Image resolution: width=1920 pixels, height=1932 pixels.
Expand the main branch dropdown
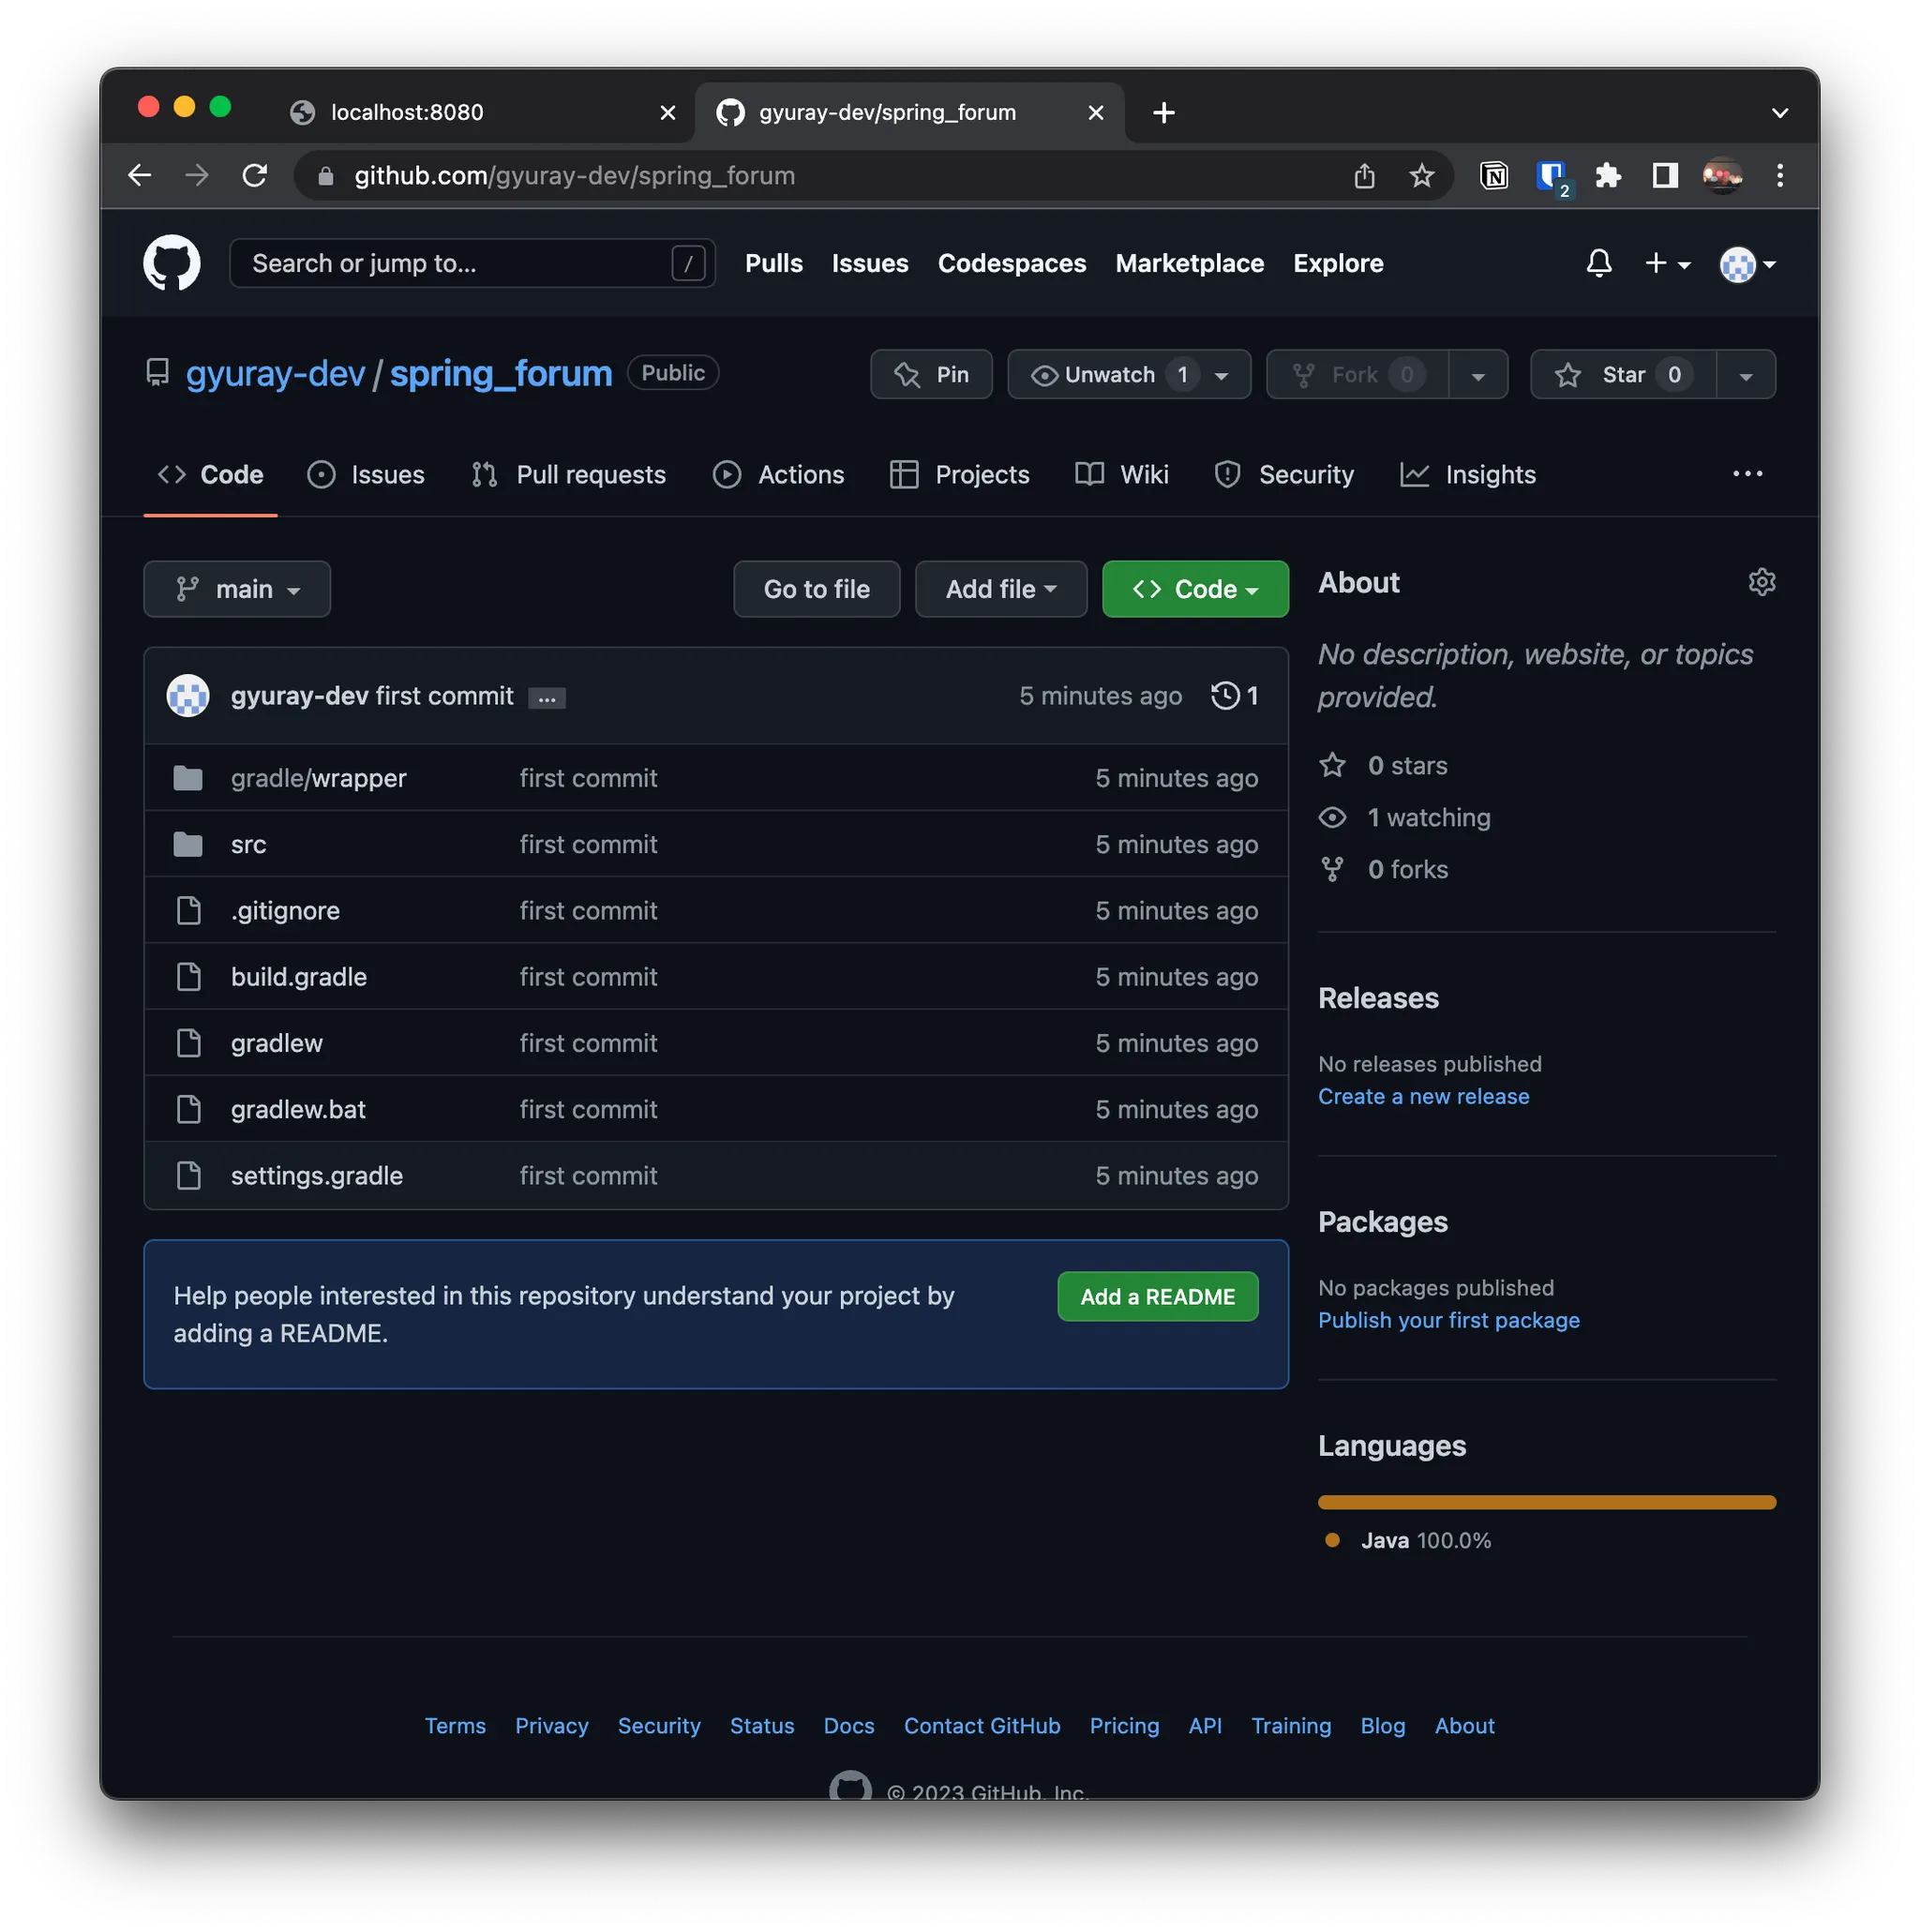tap(237, 589)
